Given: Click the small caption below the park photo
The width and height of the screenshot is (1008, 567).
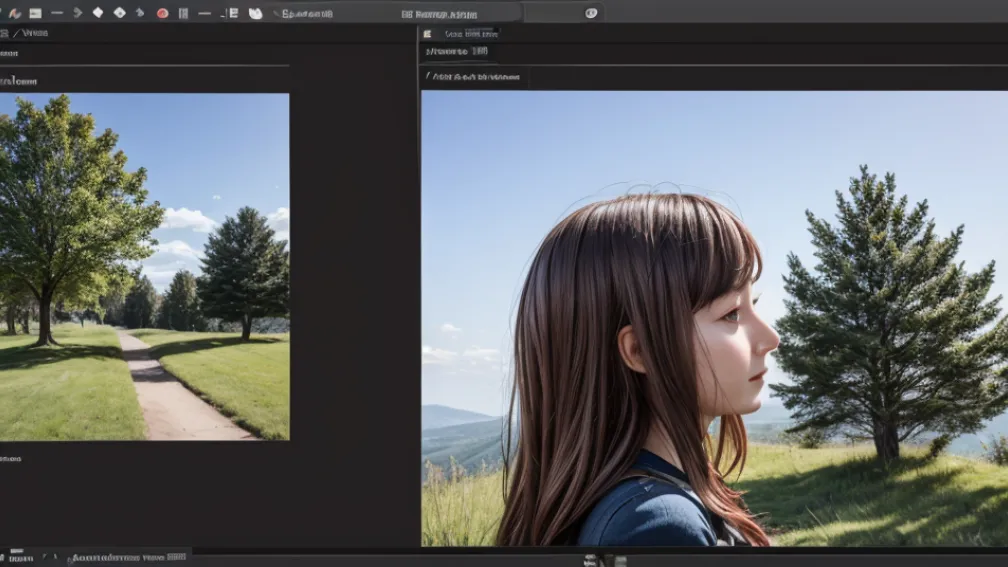Looking at the screenshot, I should pyautogui.click(x=10, y=459).
